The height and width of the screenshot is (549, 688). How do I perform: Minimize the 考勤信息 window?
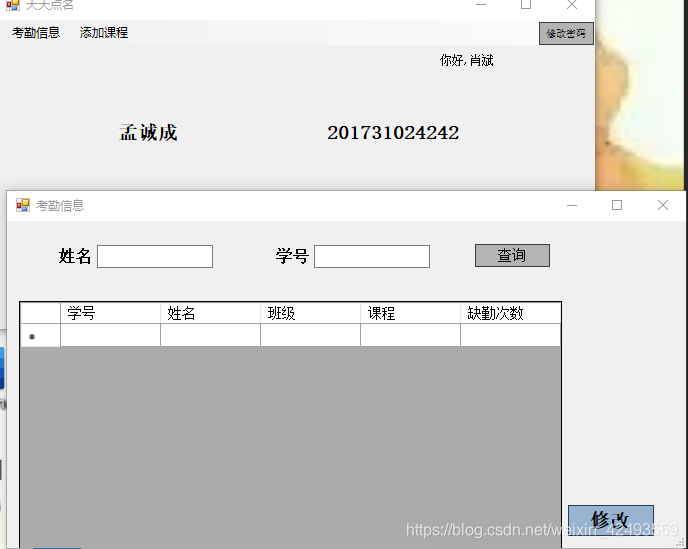572,205
